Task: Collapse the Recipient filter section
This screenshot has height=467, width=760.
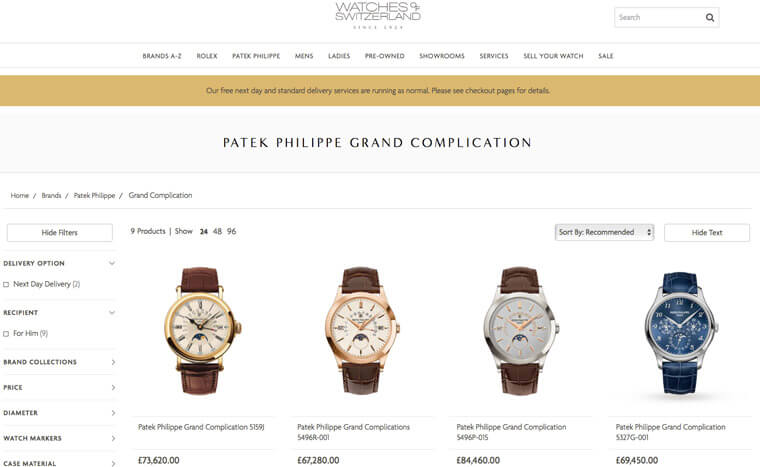Action: pyautogui.click(x=112, y=313)
